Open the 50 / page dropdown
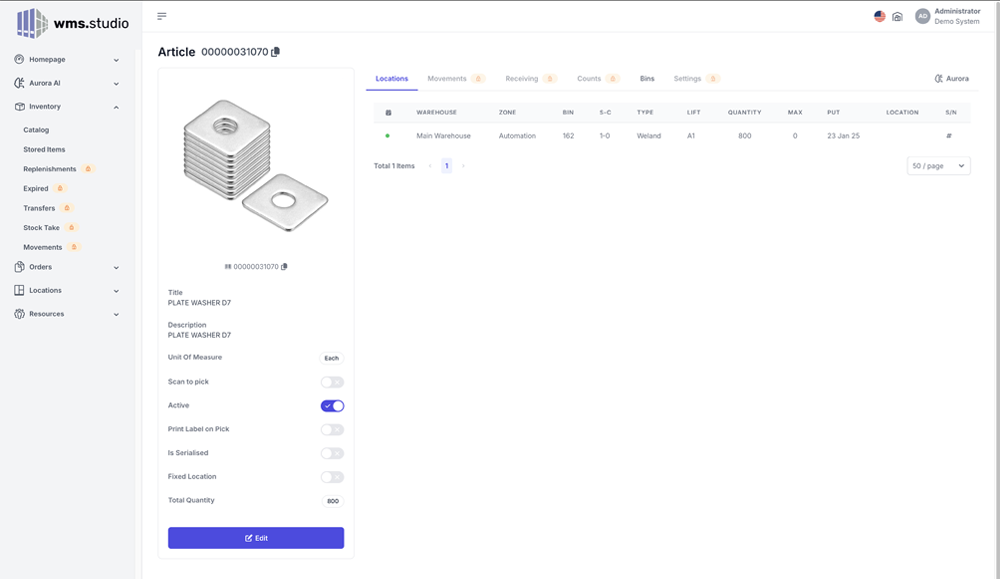Image resolution: width=1000 pixels, height=579 pixels. [x=938, y=166]
